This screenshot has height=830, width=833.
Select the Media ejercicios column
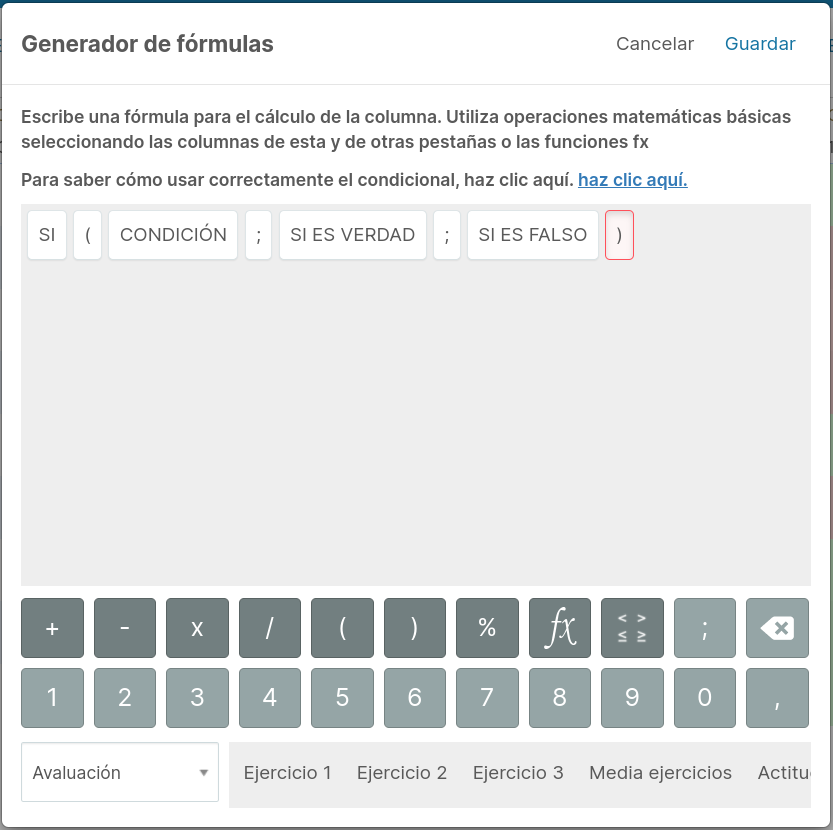(x=660, y=773)
